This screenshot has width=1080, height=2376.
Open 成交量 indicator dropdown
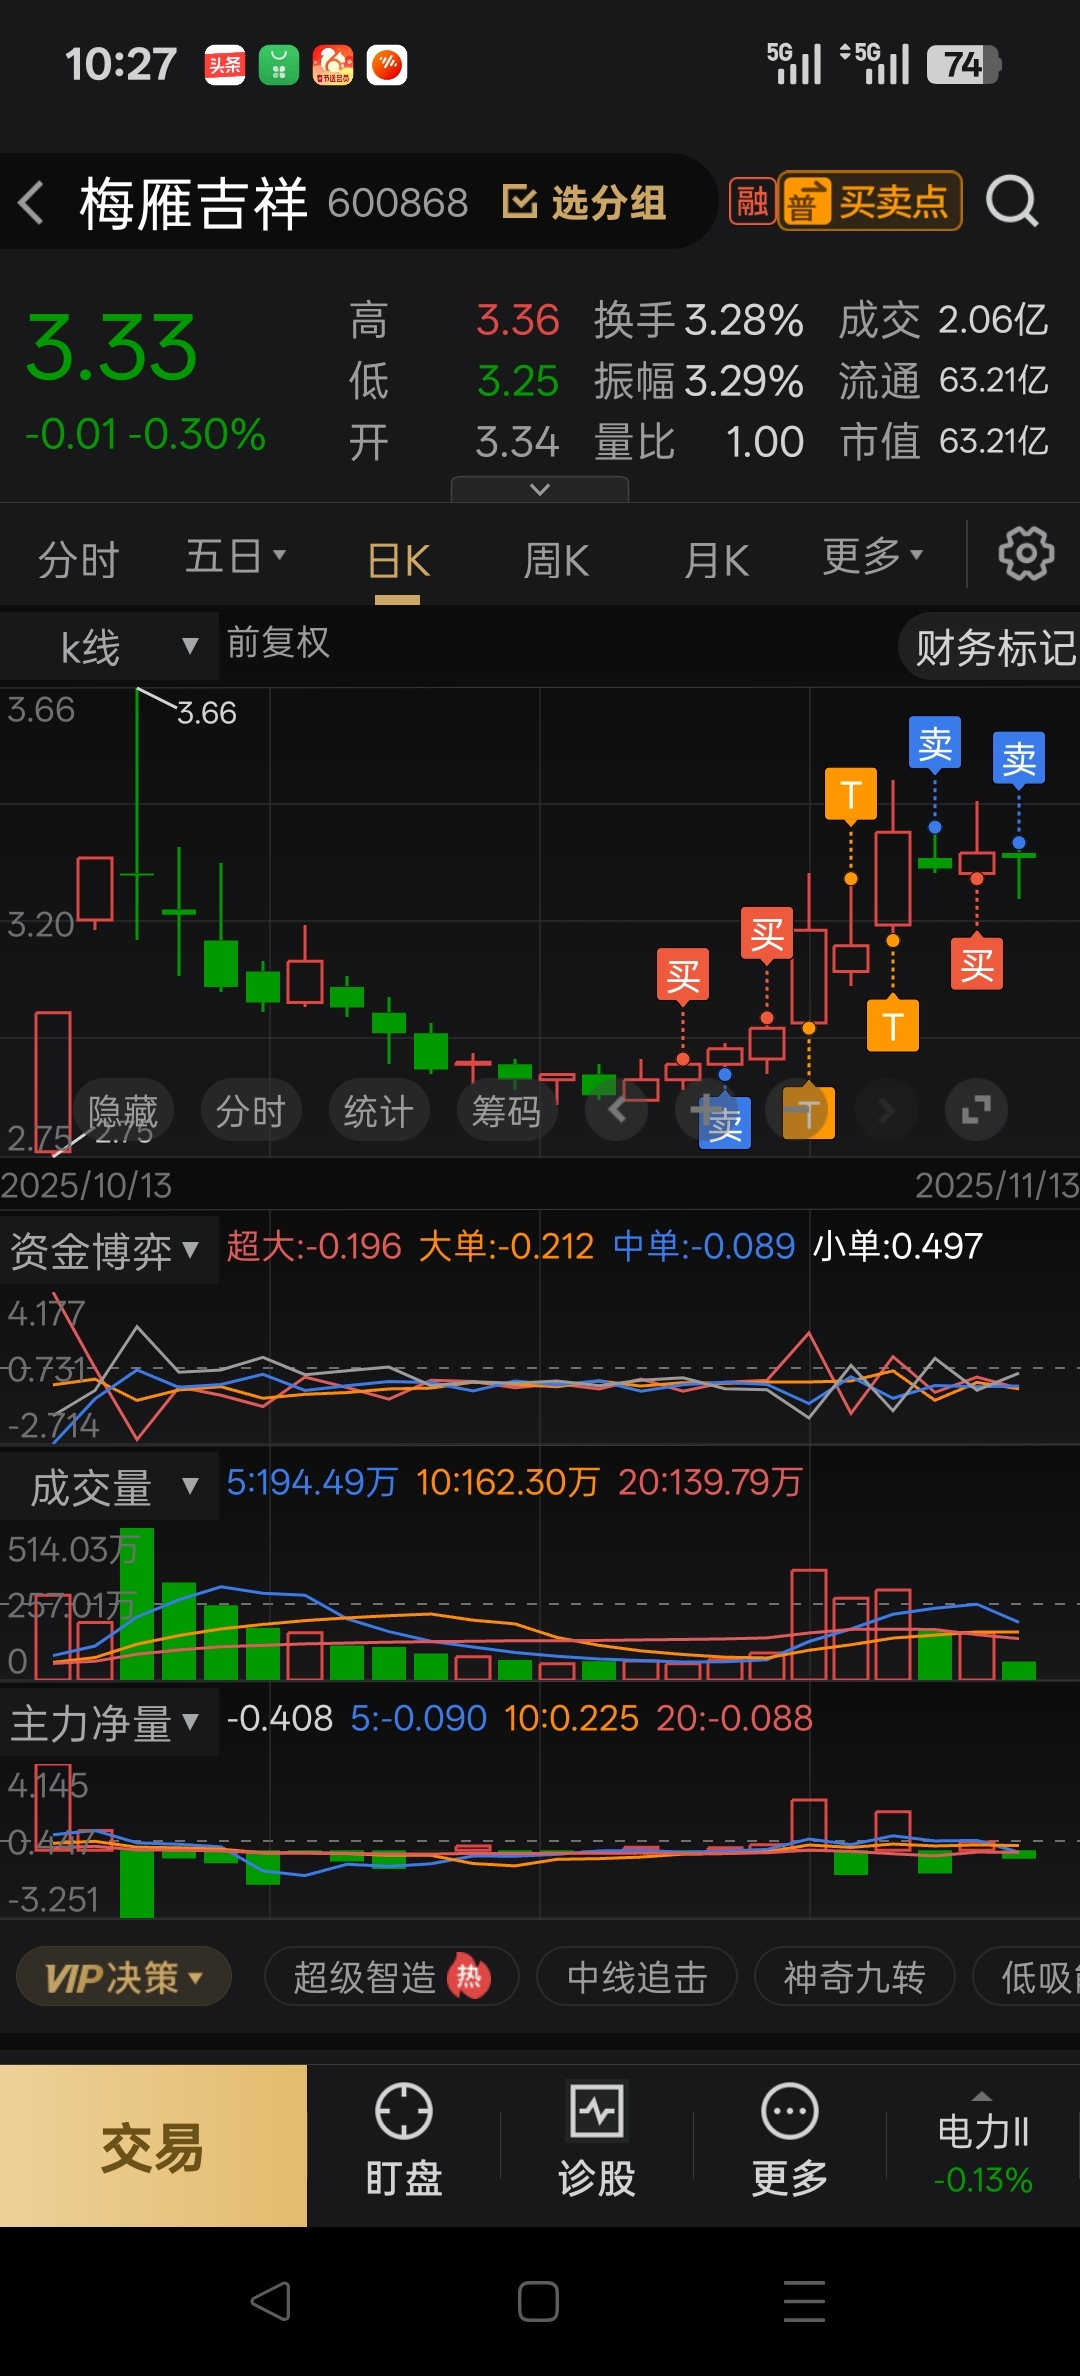tap(110, 1487)
